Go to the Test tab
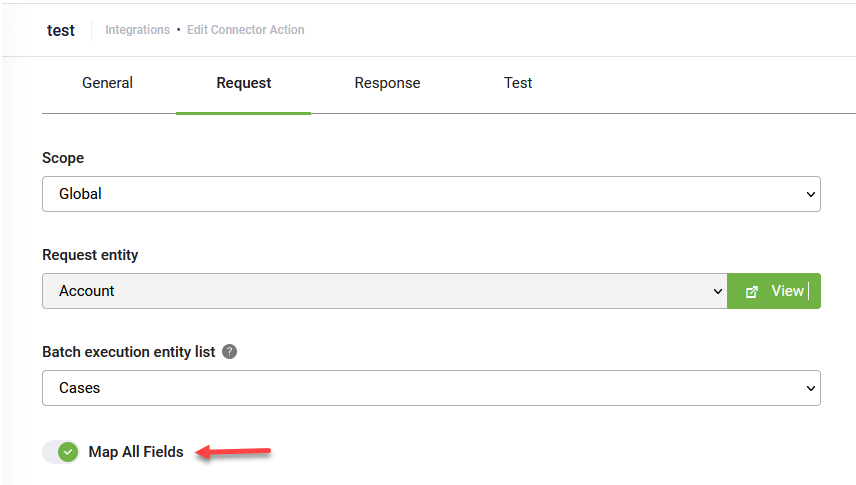856x485 pixels. click(518, 83)
